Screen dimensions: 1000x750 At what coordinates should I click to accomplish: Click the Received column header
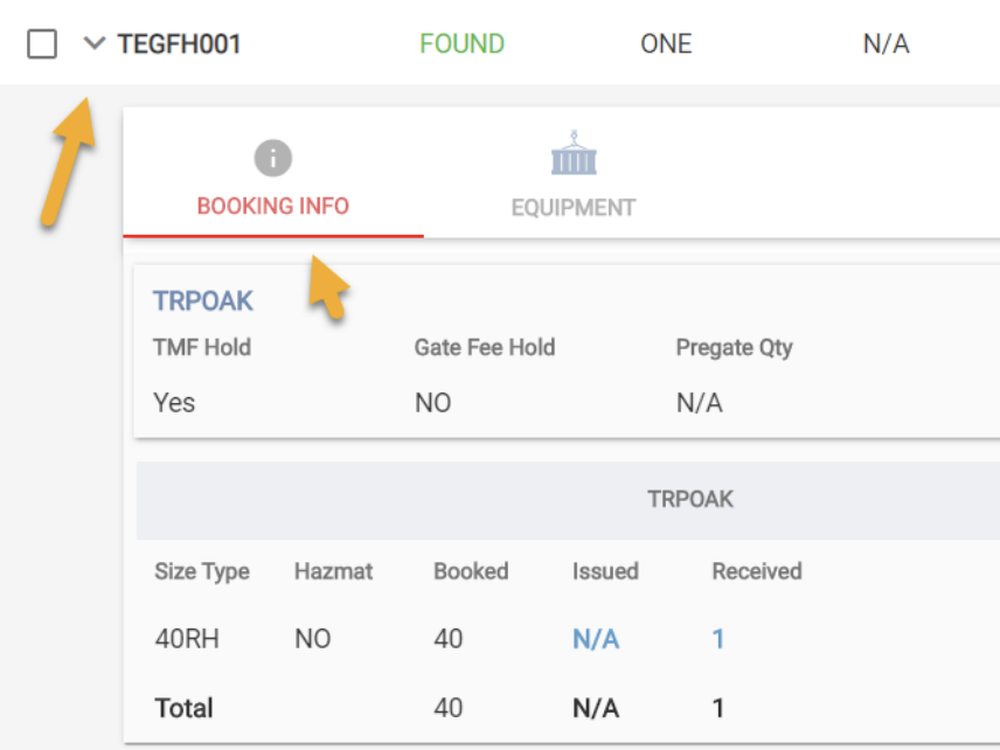coord(757,572)
